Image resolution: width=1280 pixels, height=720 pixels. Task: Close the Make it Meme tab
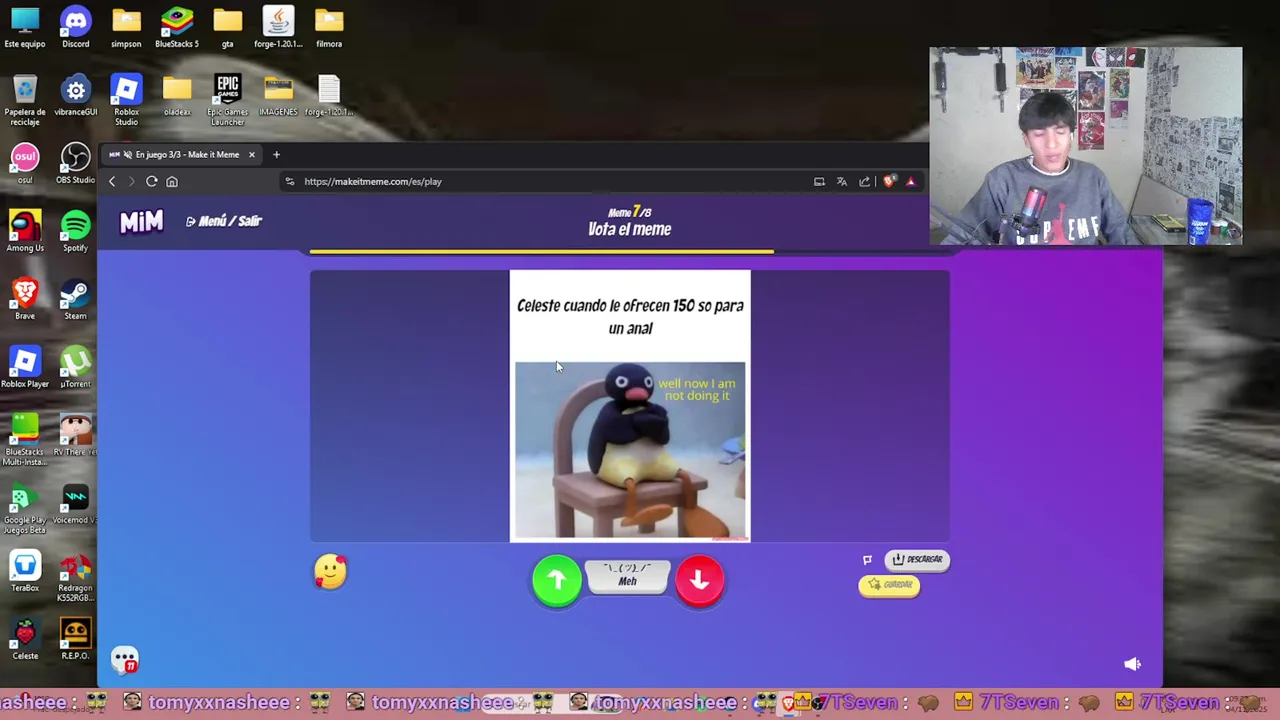point(251,154)
